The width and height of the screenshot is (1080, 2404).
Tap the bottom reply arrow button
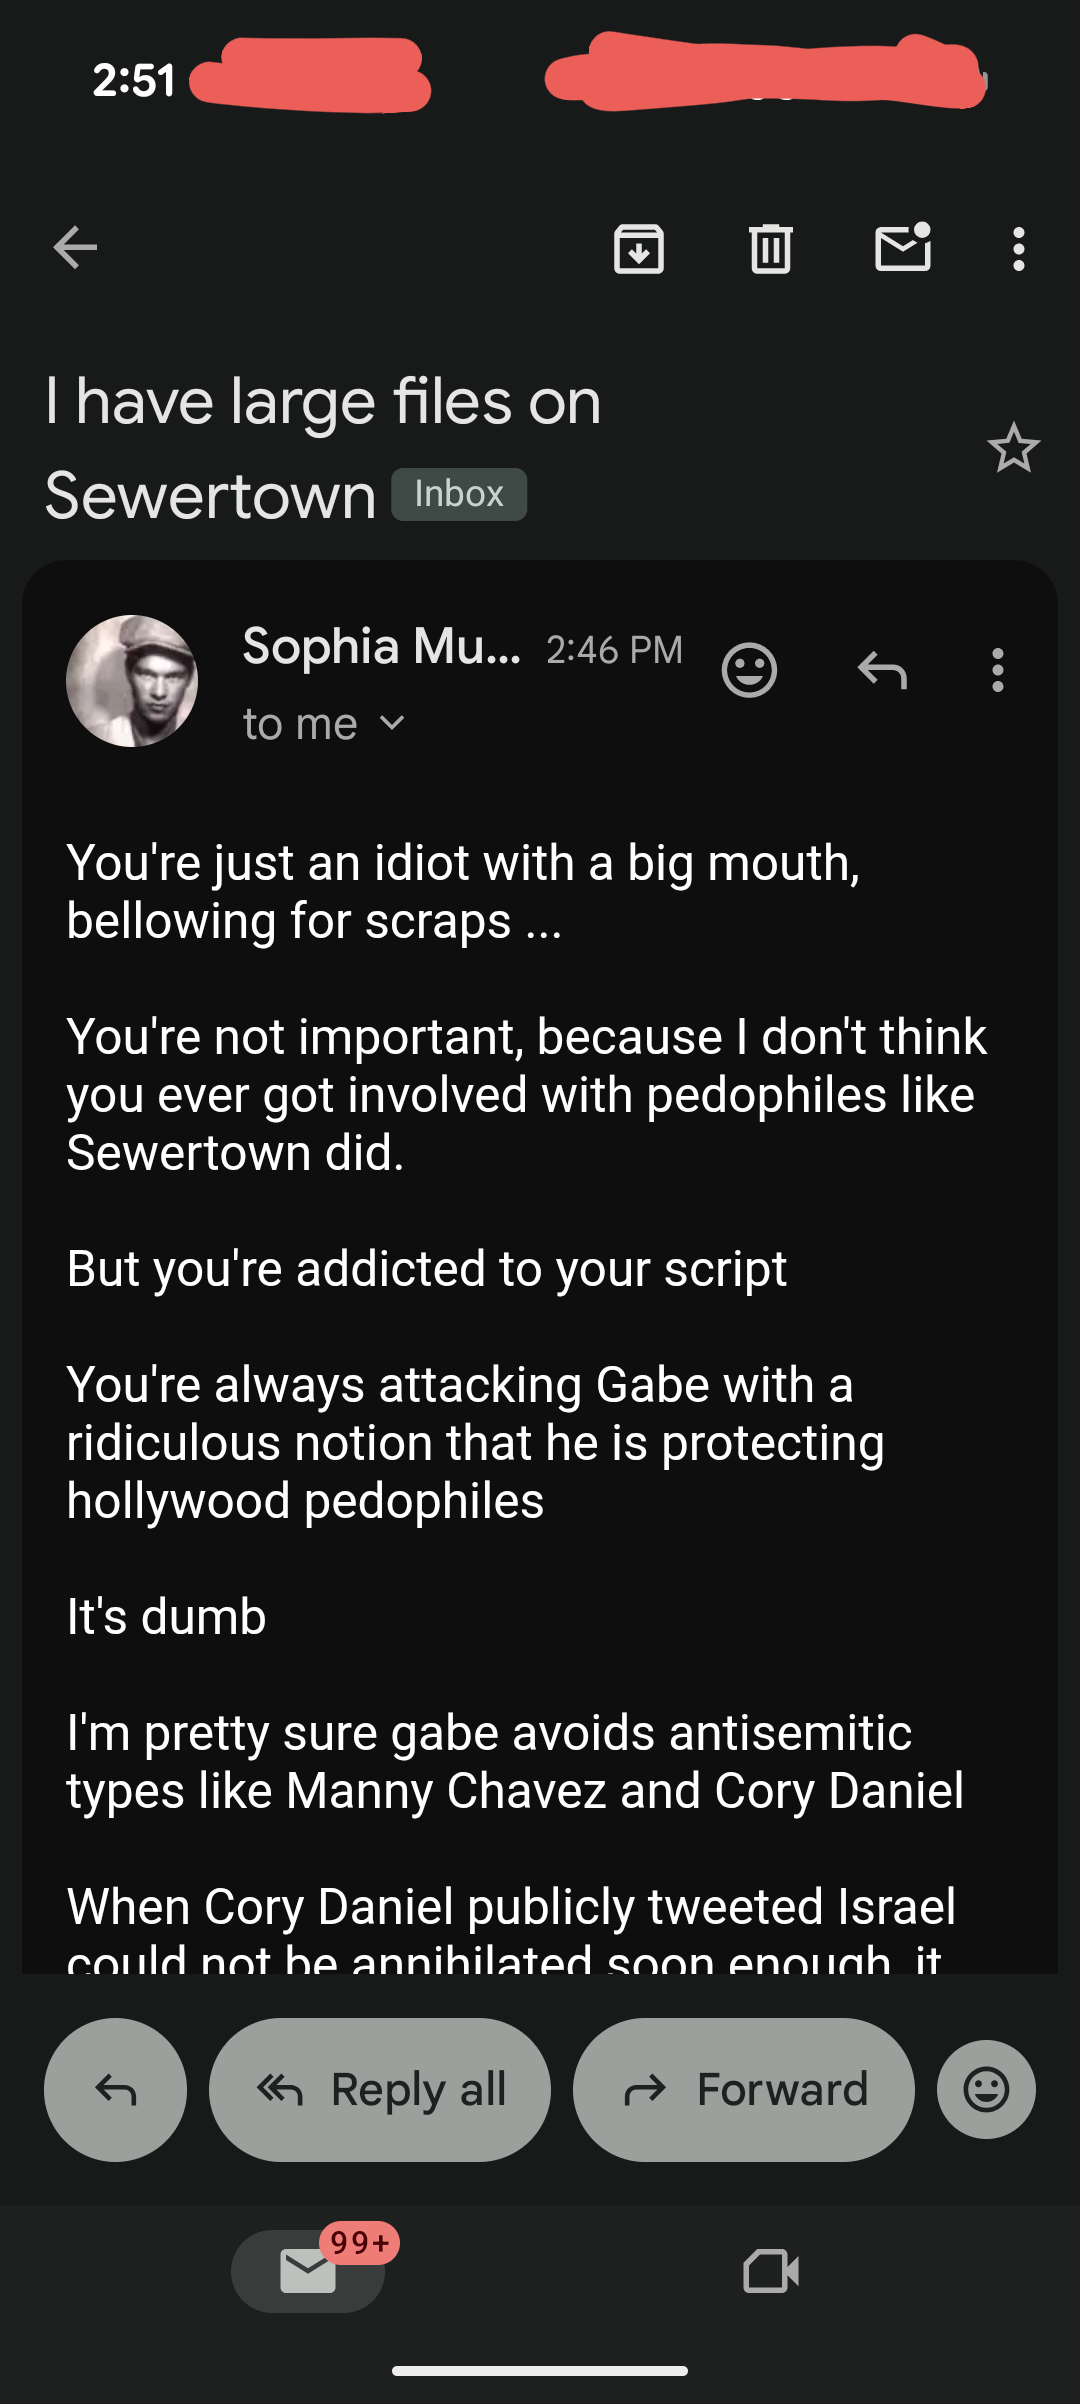[x=115, y=2089]
